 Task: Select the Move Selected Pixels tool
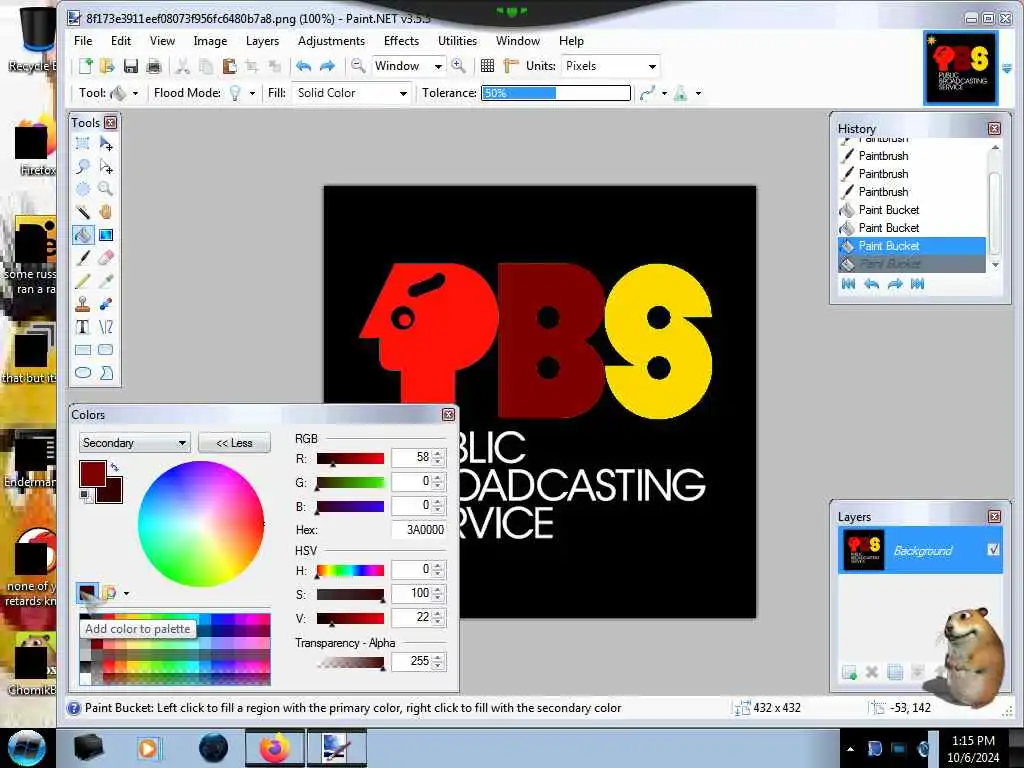(106, 143)
